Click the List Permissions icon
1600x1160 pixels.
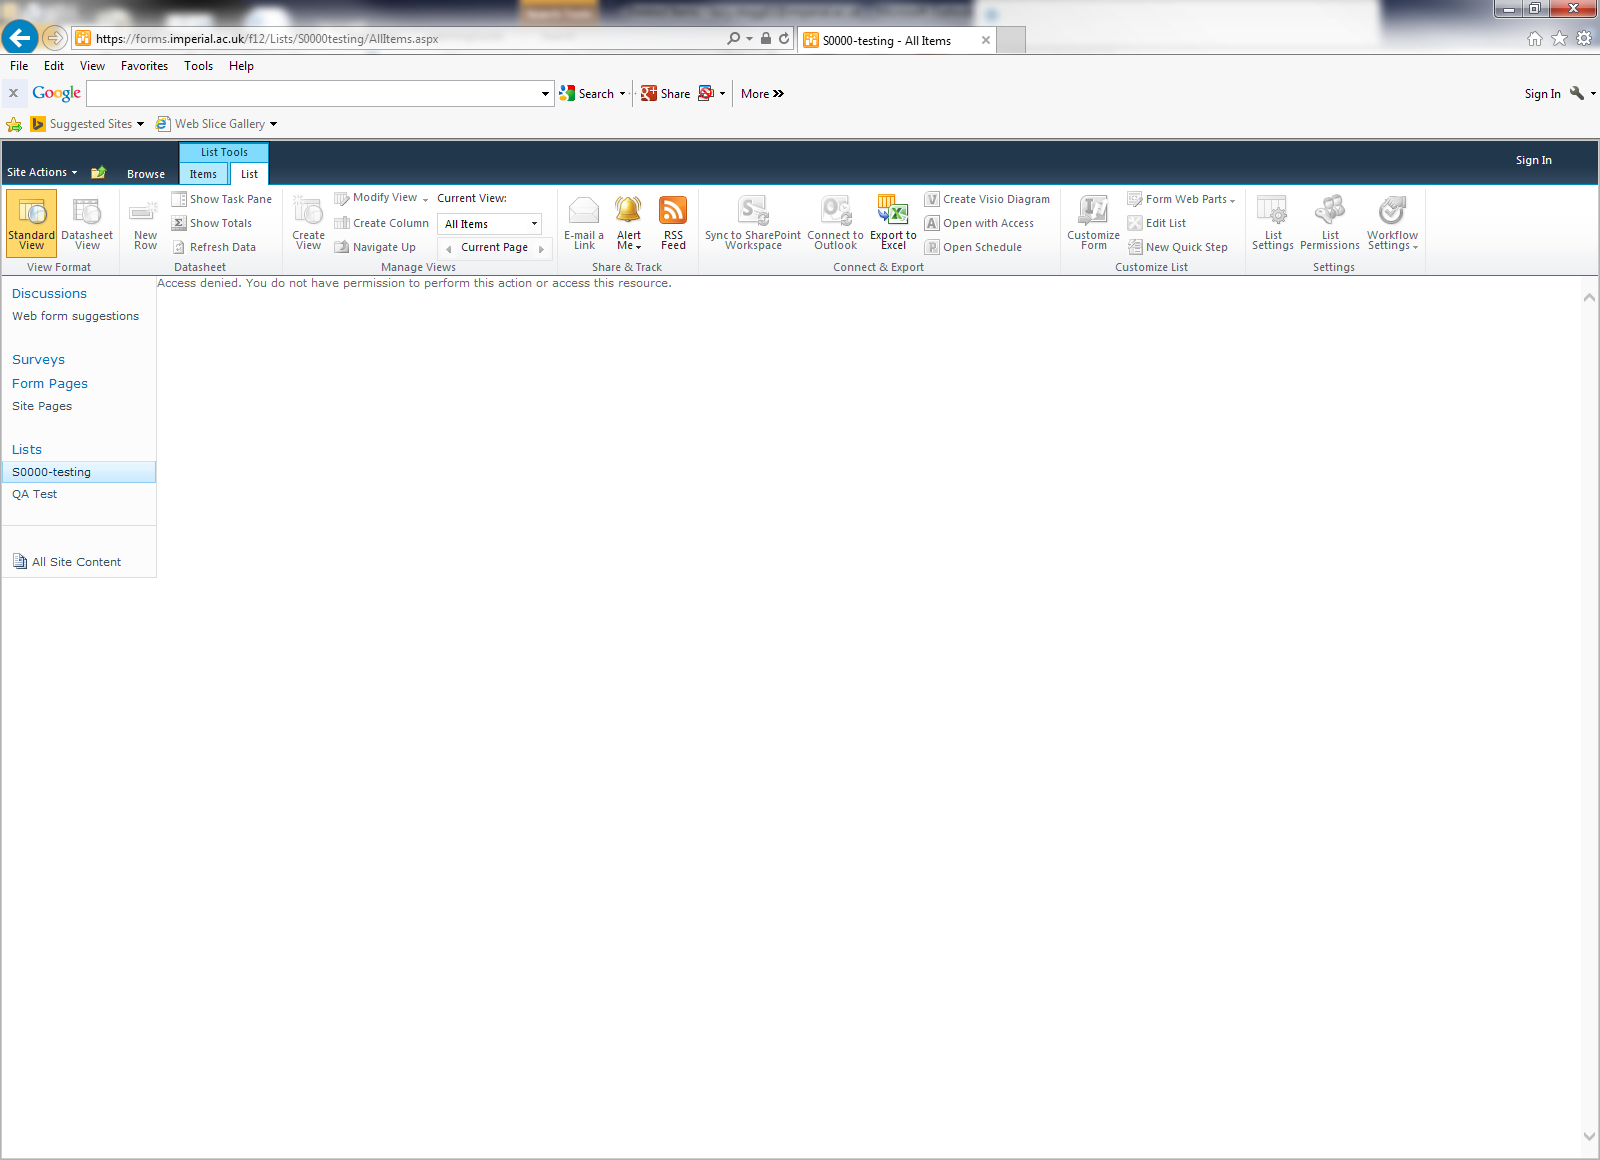1329,211
